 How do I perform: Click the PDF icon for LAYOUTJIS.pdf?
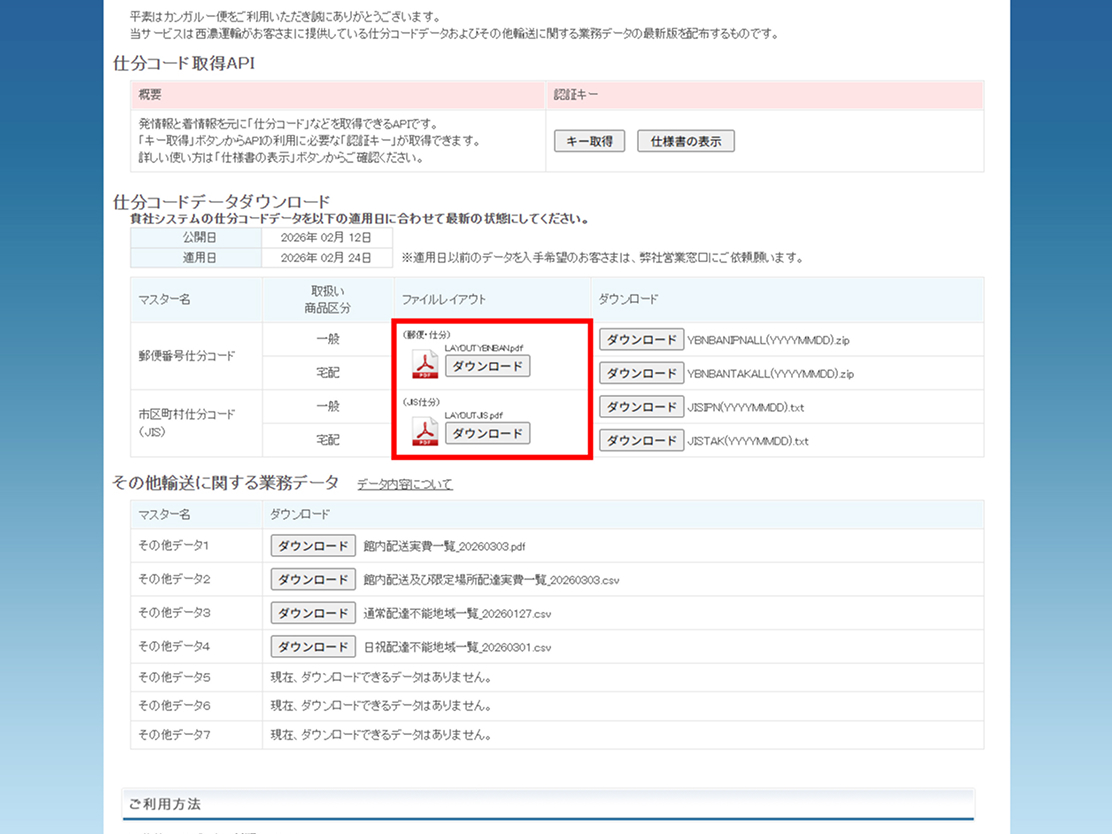(x=425, y=432)
